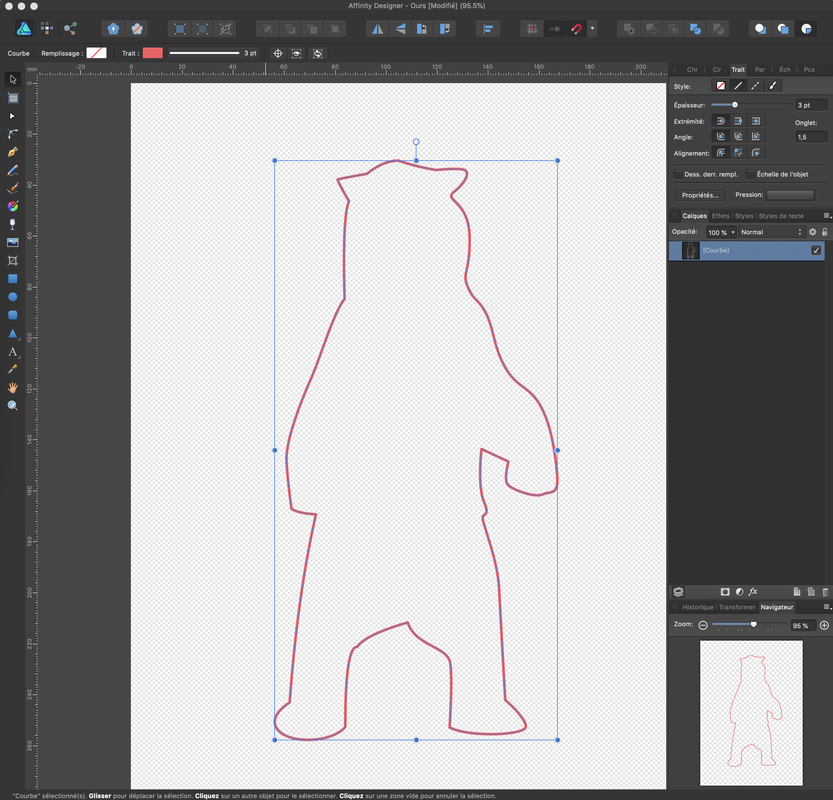Image resolution: width=833 pixels, height=800 pixels.
Task: Click the fx layer effects icon
Action: [753, 592]
